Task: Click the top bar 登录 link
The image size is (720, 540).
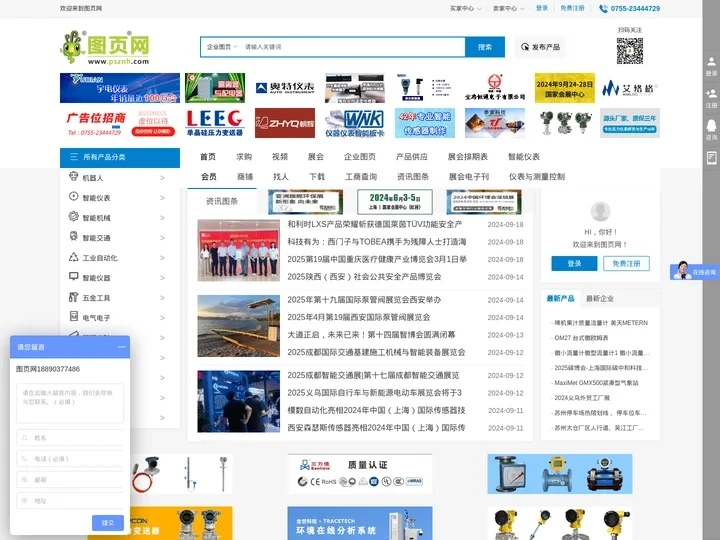Action: 542,8
